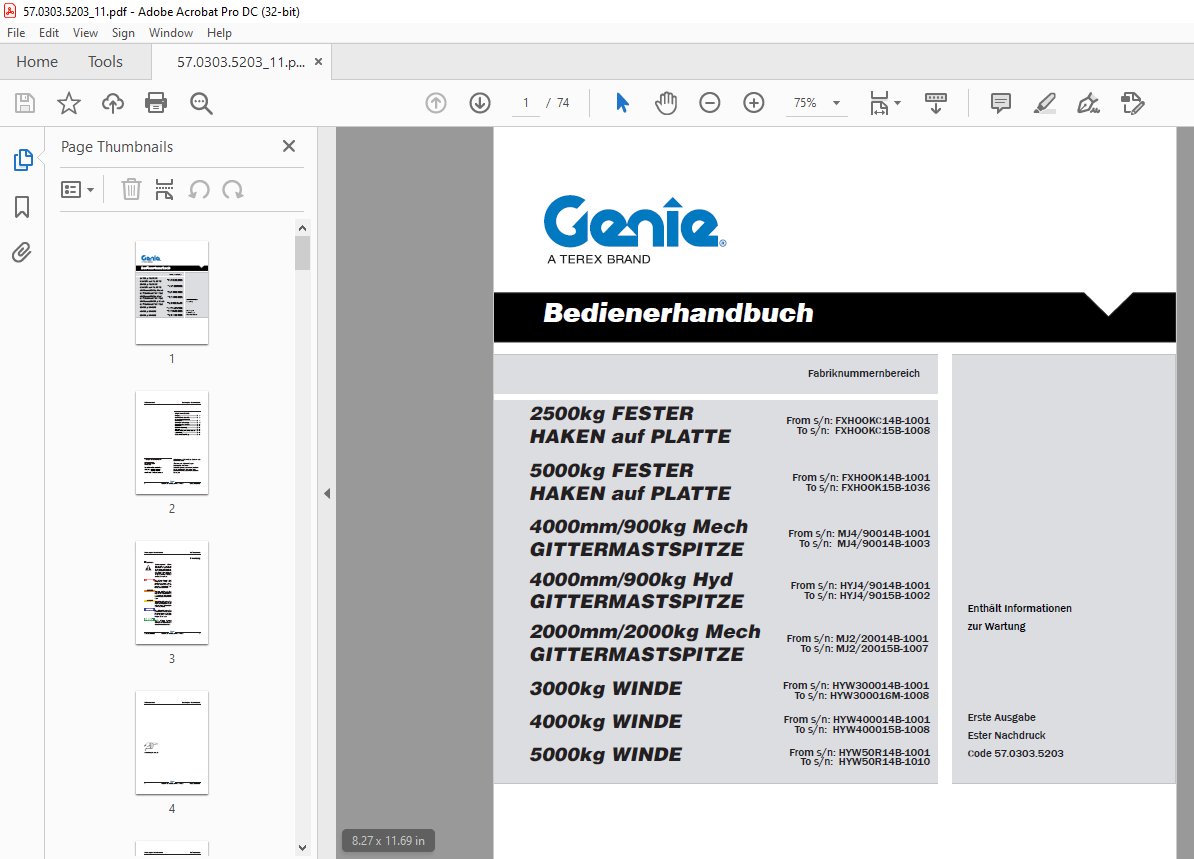This screenshot has height=859, width=1194.
Task: Open the Window menu
Action: [171, 33]
